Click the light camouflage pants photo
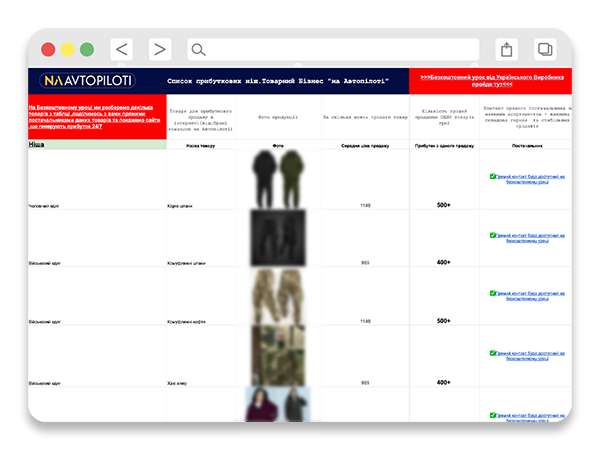 pyautogui.click(x=278, y=295)
